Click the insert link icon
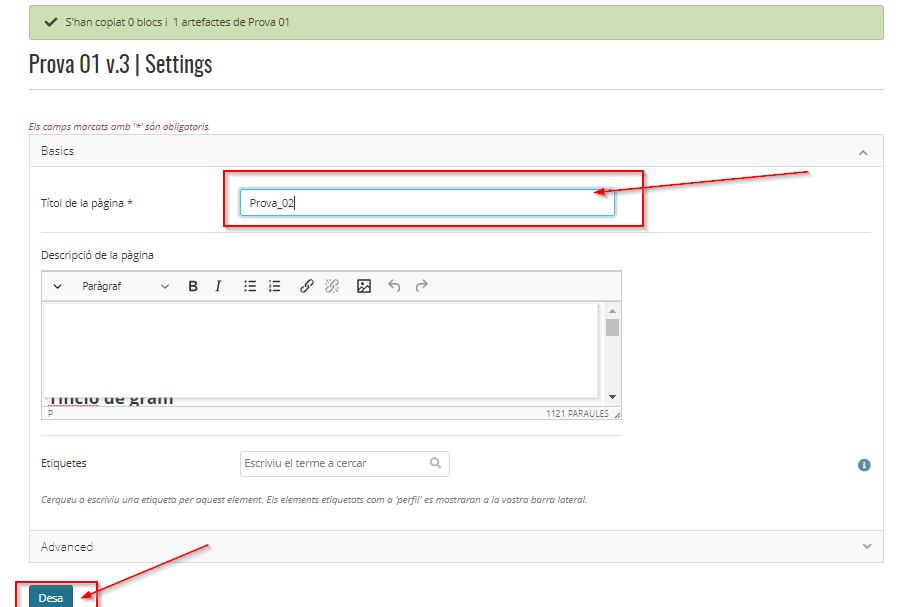 tap(307, 286)
